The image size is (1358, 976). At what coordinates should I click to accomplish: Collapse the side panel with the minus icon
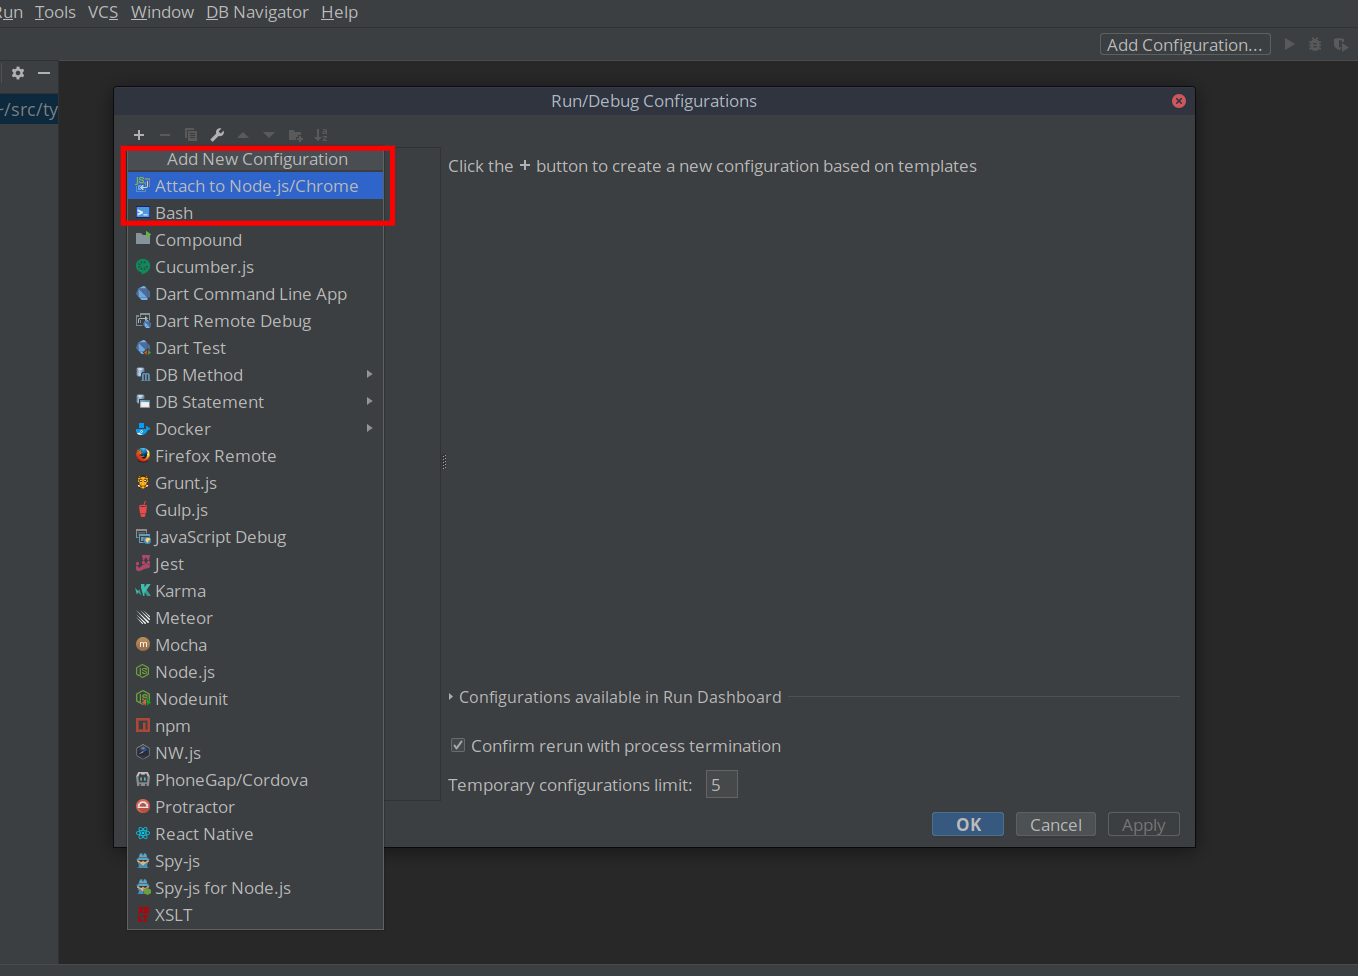44,73
